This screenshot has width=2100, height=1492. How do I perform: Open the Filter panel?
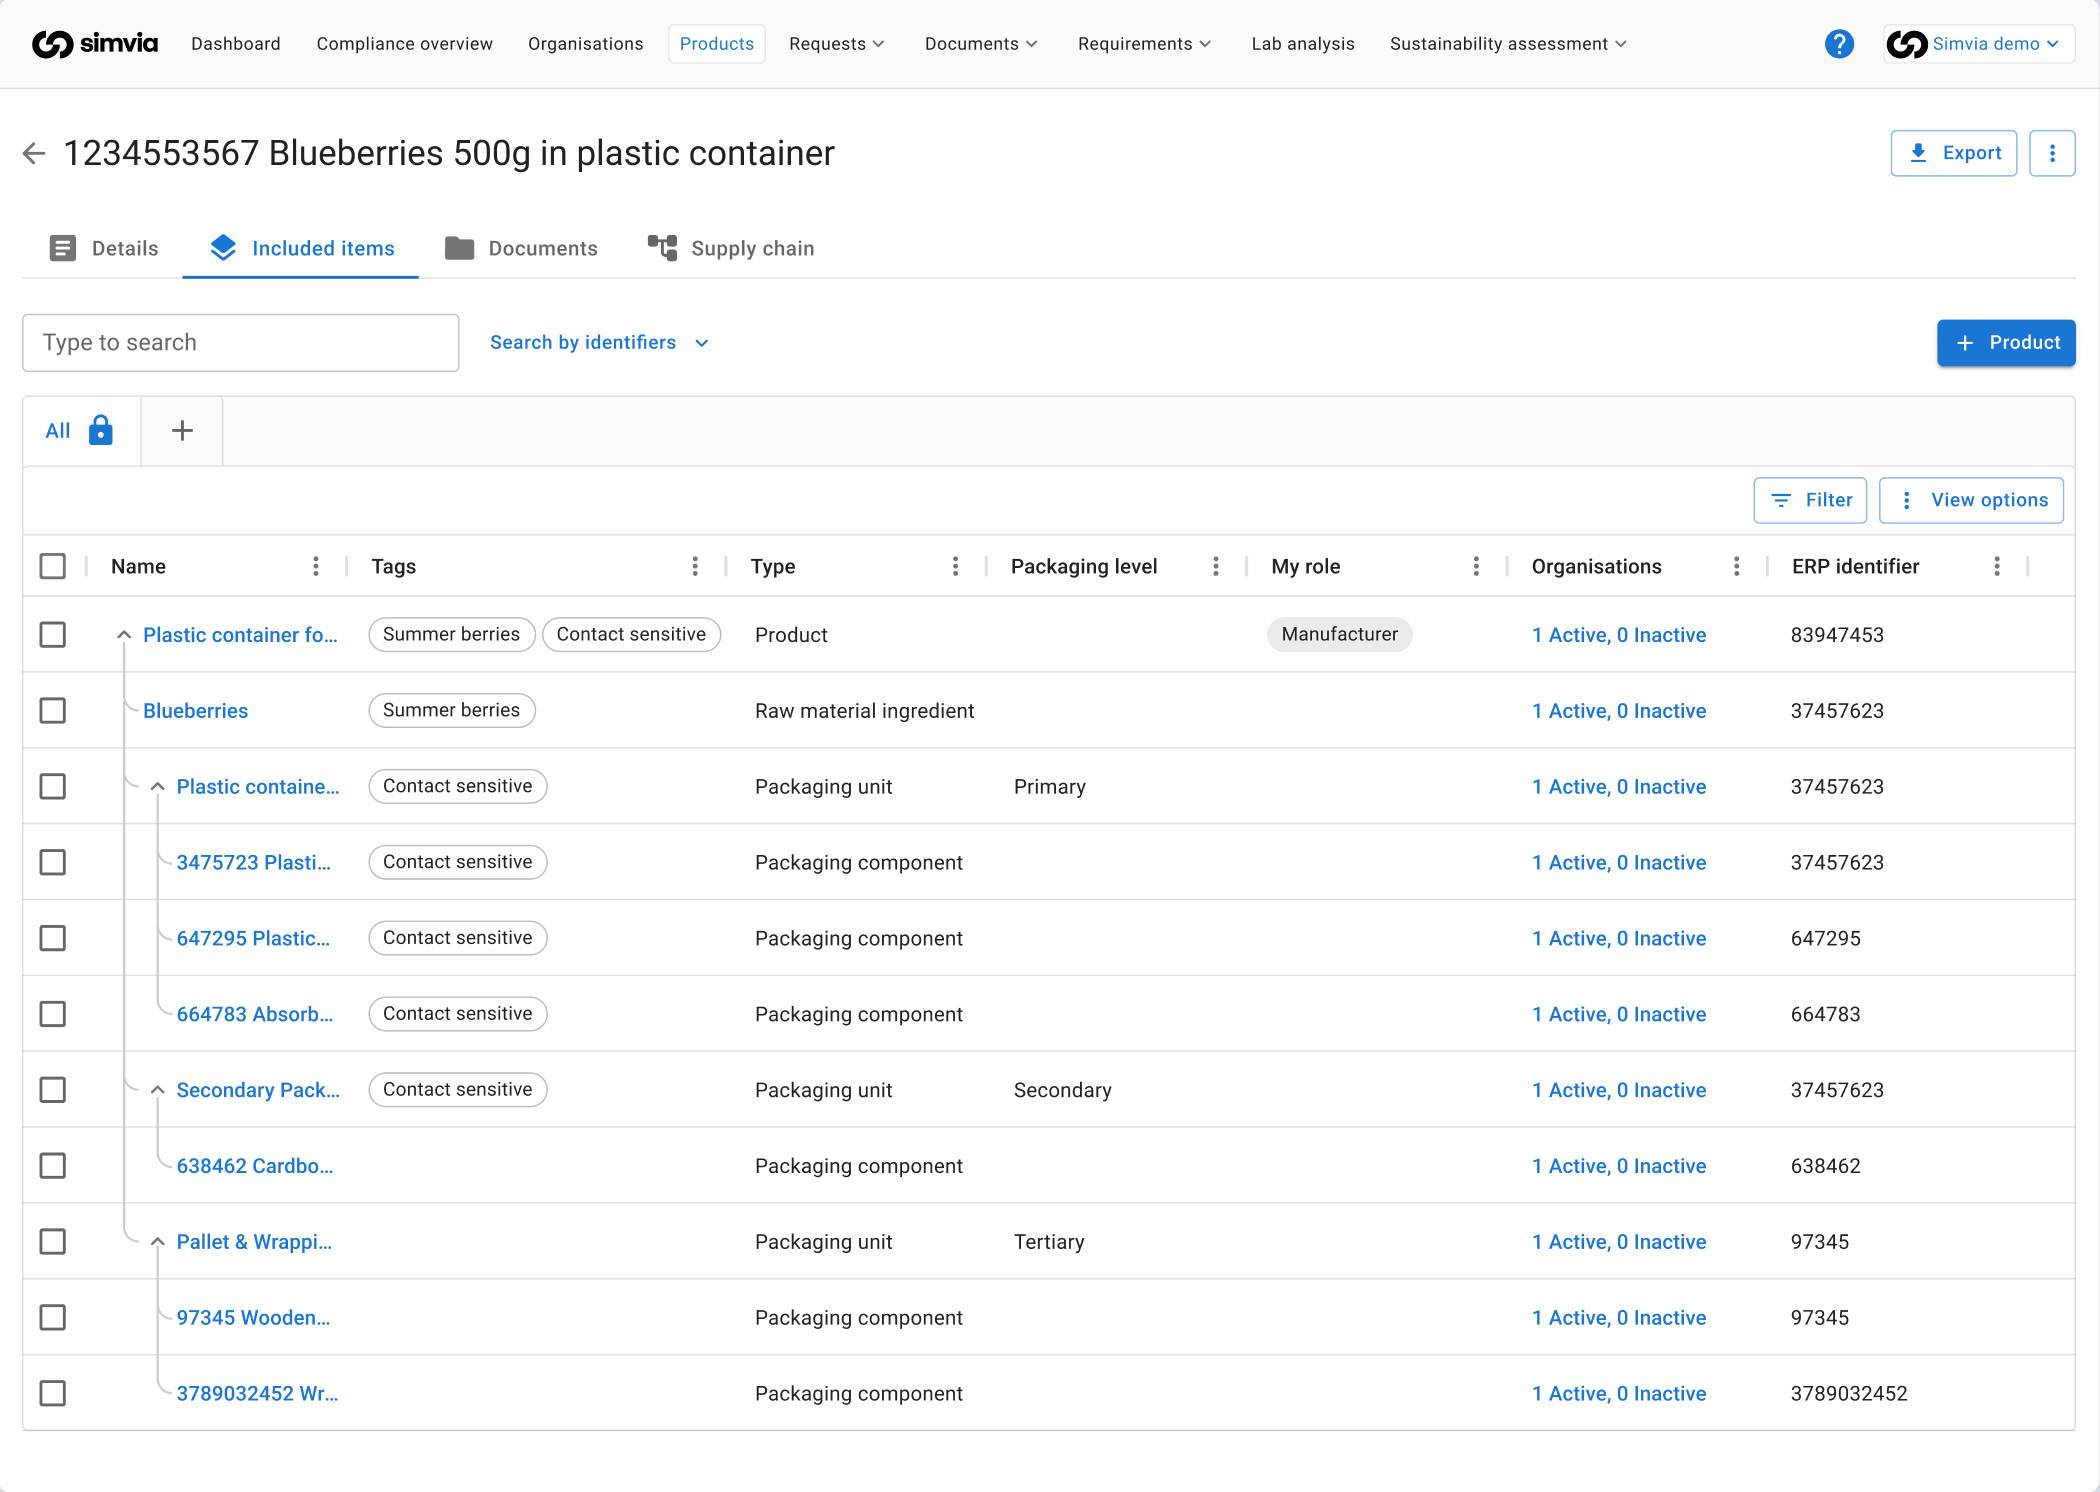(1811, 500)
